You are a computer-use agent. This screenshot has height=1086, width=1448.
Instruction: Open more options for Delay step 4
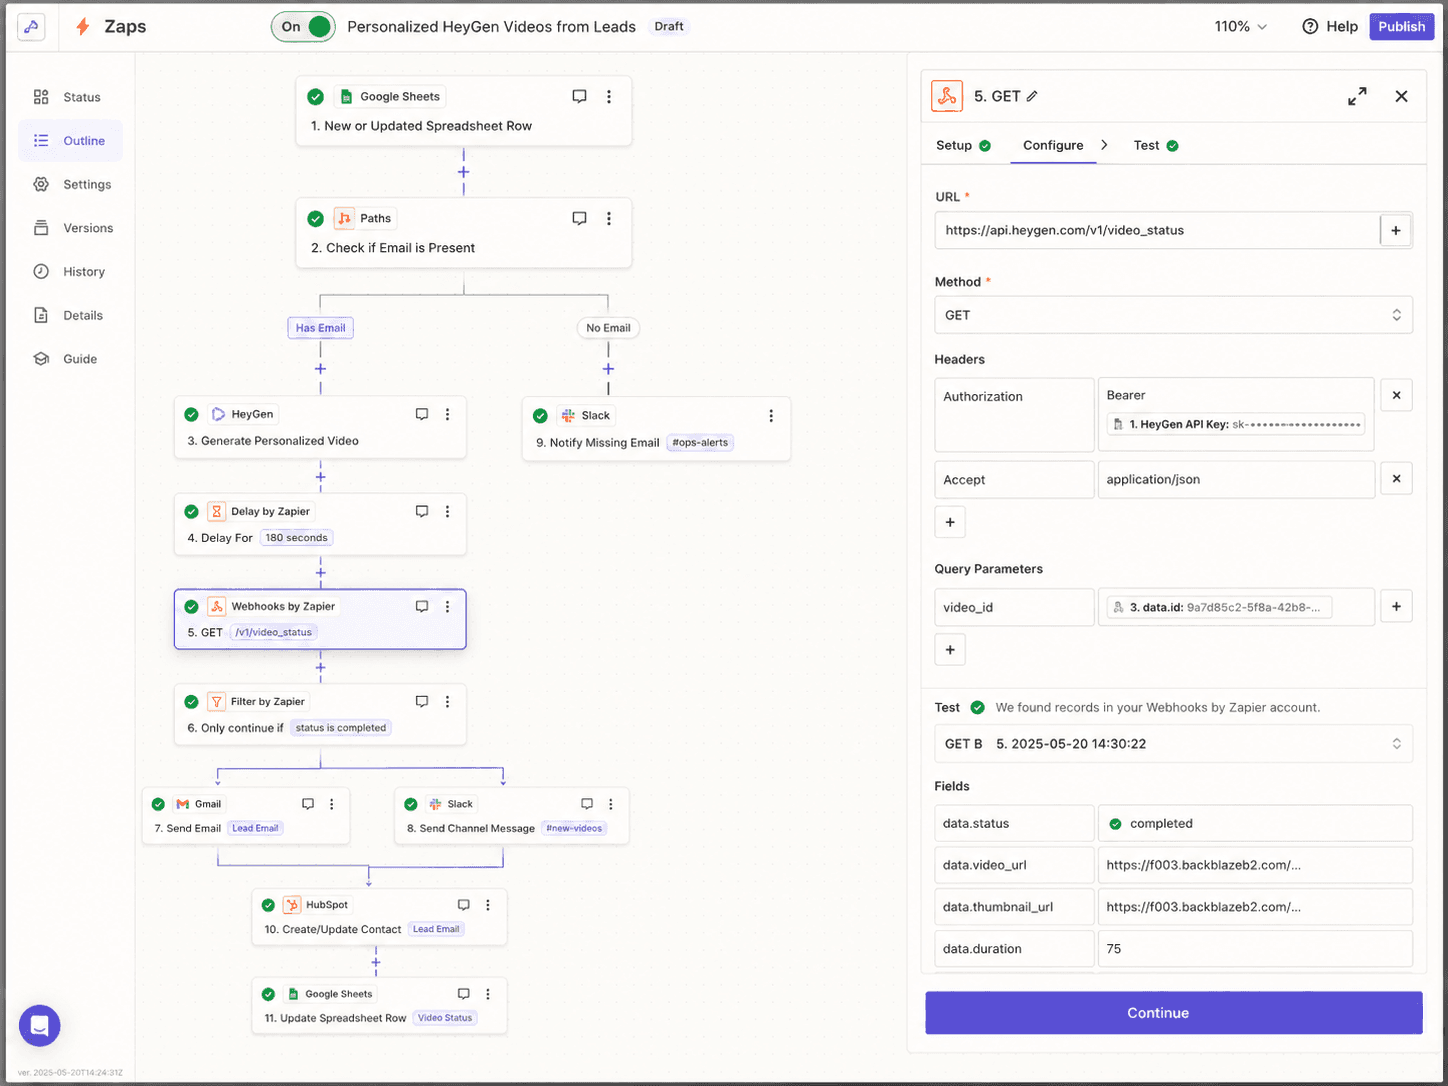click(448, 511)
